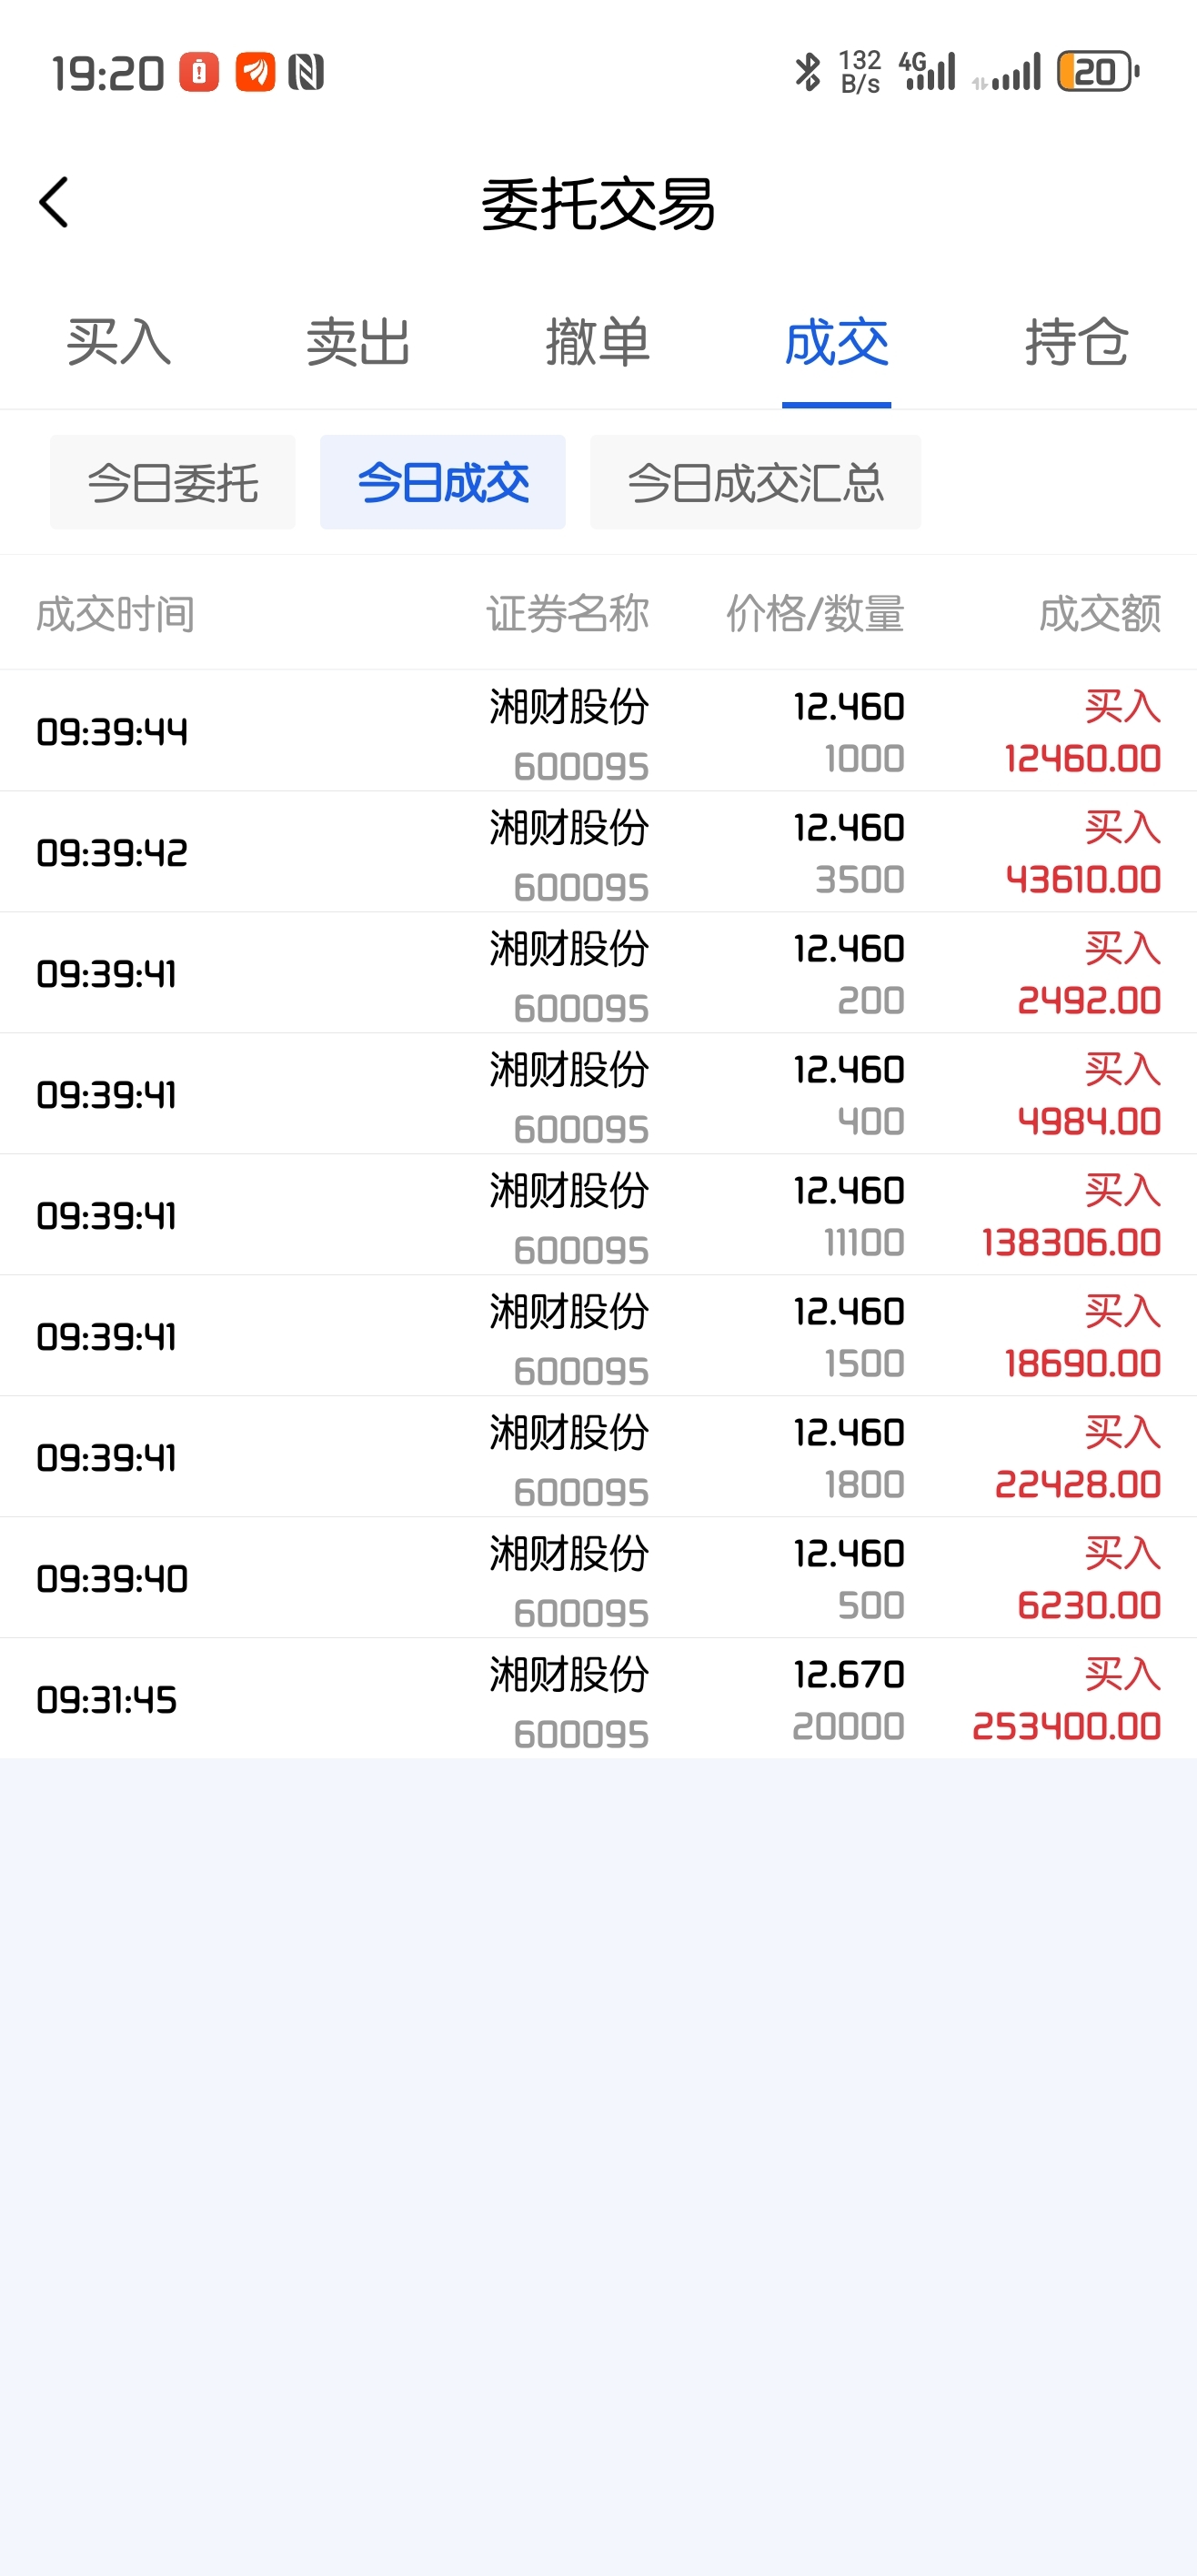Image resolution: width=1197 pixels, height=2576 pixels.
Task: Tap the orange app notification icon
Action: 255,72
